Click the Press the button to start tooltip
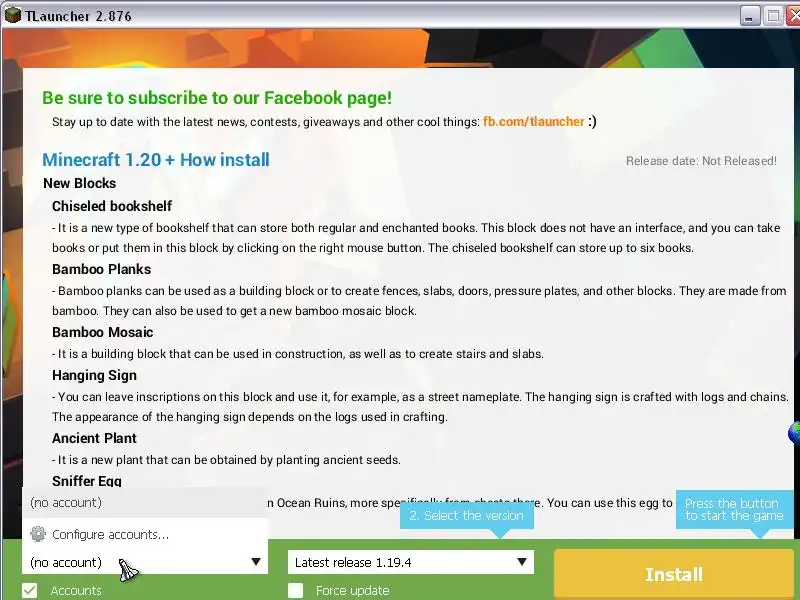This screenshot has height=600, width=800. click(734, 509)
